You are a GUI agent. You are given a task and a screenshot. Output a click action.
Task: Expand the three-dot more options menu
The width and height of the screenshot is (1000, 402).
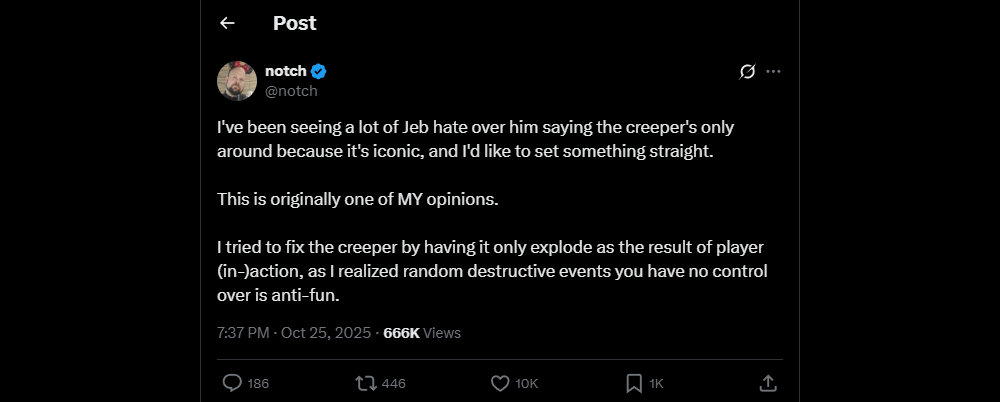[773, 71]
